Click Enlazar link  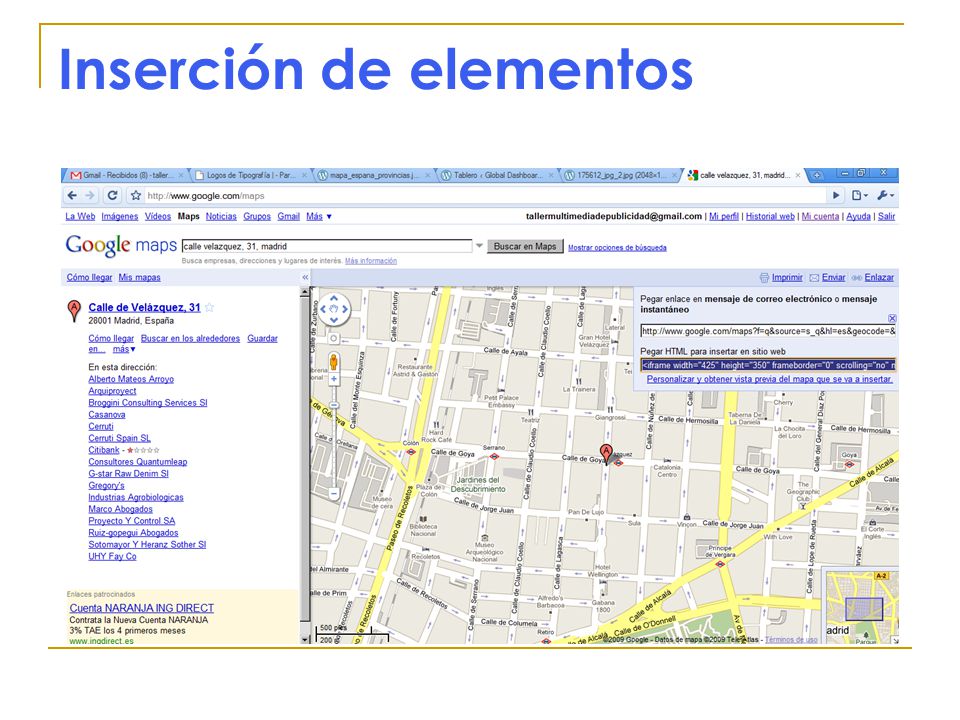click(879, 277)
